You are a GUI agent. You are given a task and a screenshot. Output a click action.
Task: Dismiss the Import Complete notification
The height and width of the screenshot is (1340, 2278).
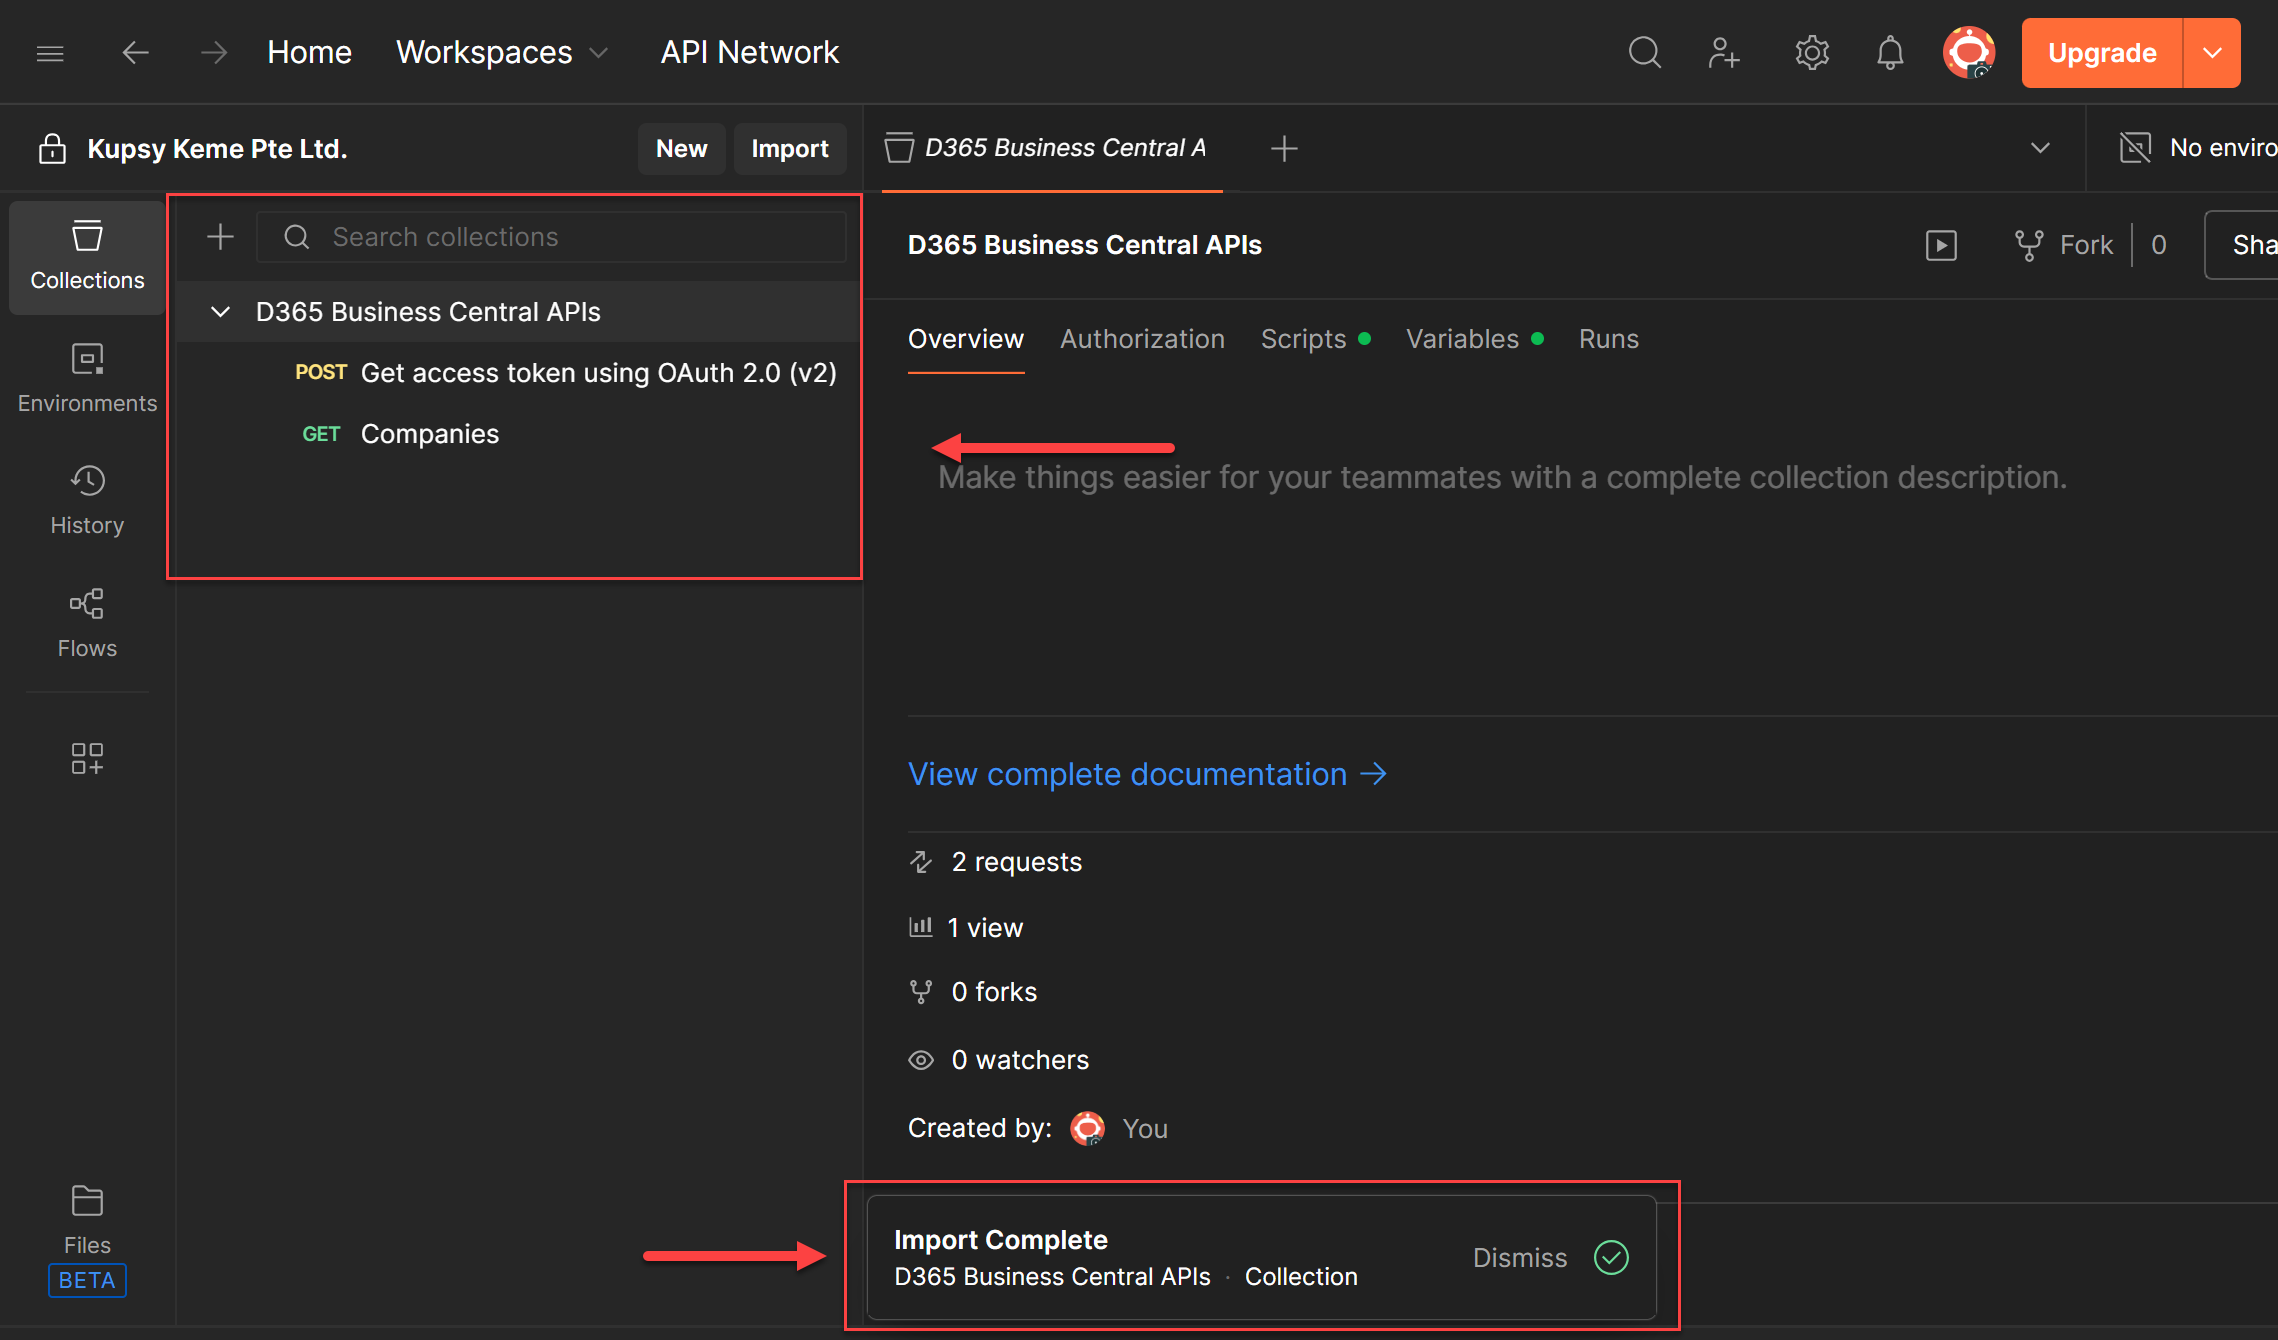1519,1257
